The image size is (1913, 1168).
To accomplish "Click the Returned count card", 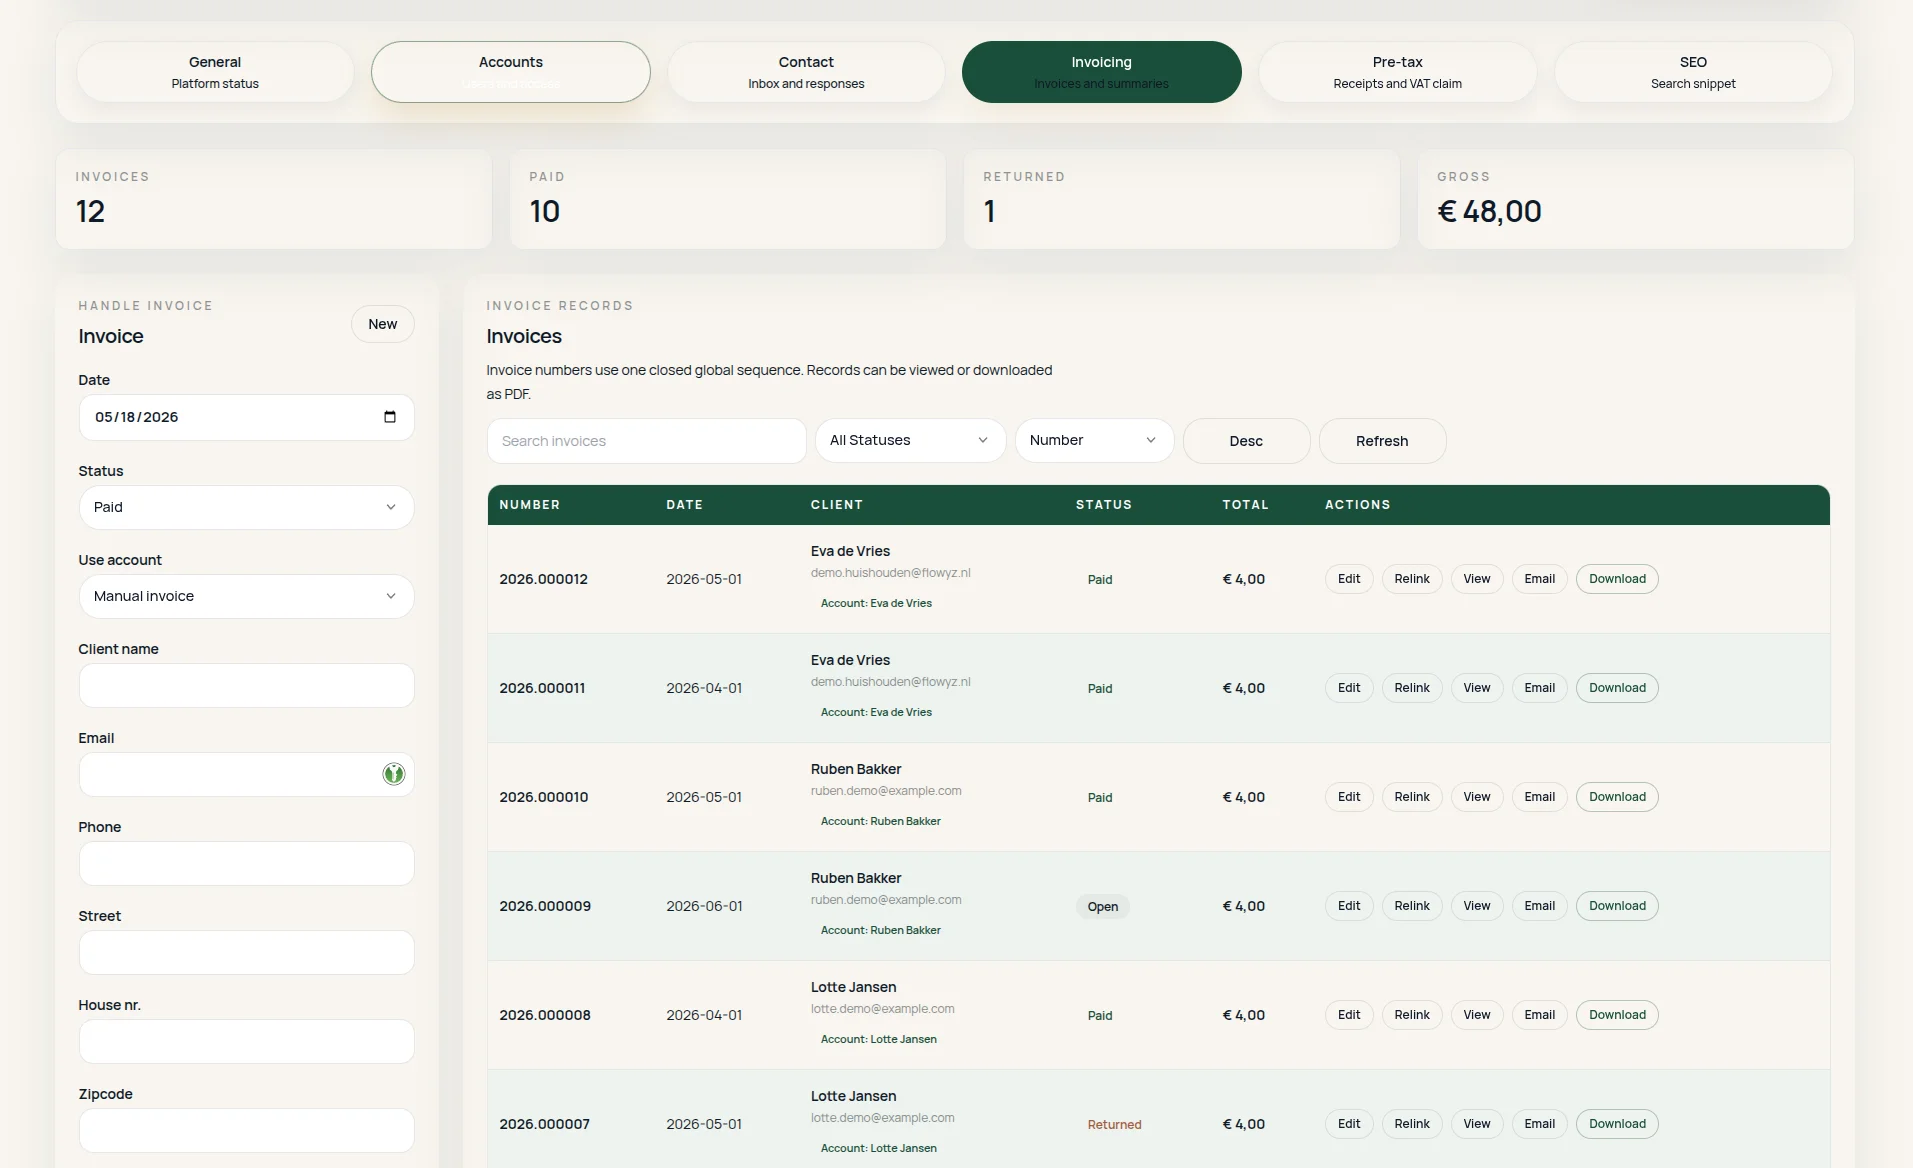I will pyautogui.click(x=1181, y=199).
